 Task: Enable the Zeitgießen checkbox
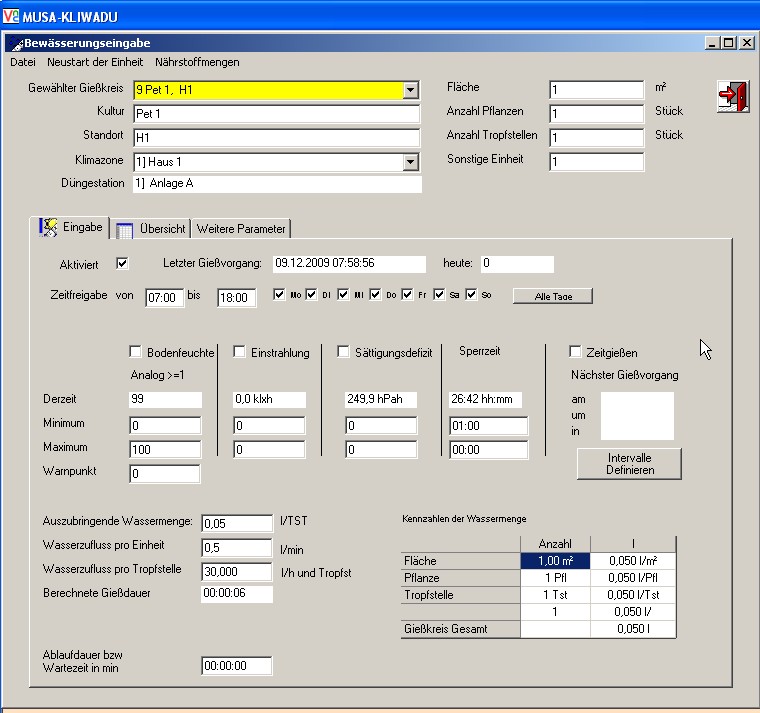(x=575, y=351)
